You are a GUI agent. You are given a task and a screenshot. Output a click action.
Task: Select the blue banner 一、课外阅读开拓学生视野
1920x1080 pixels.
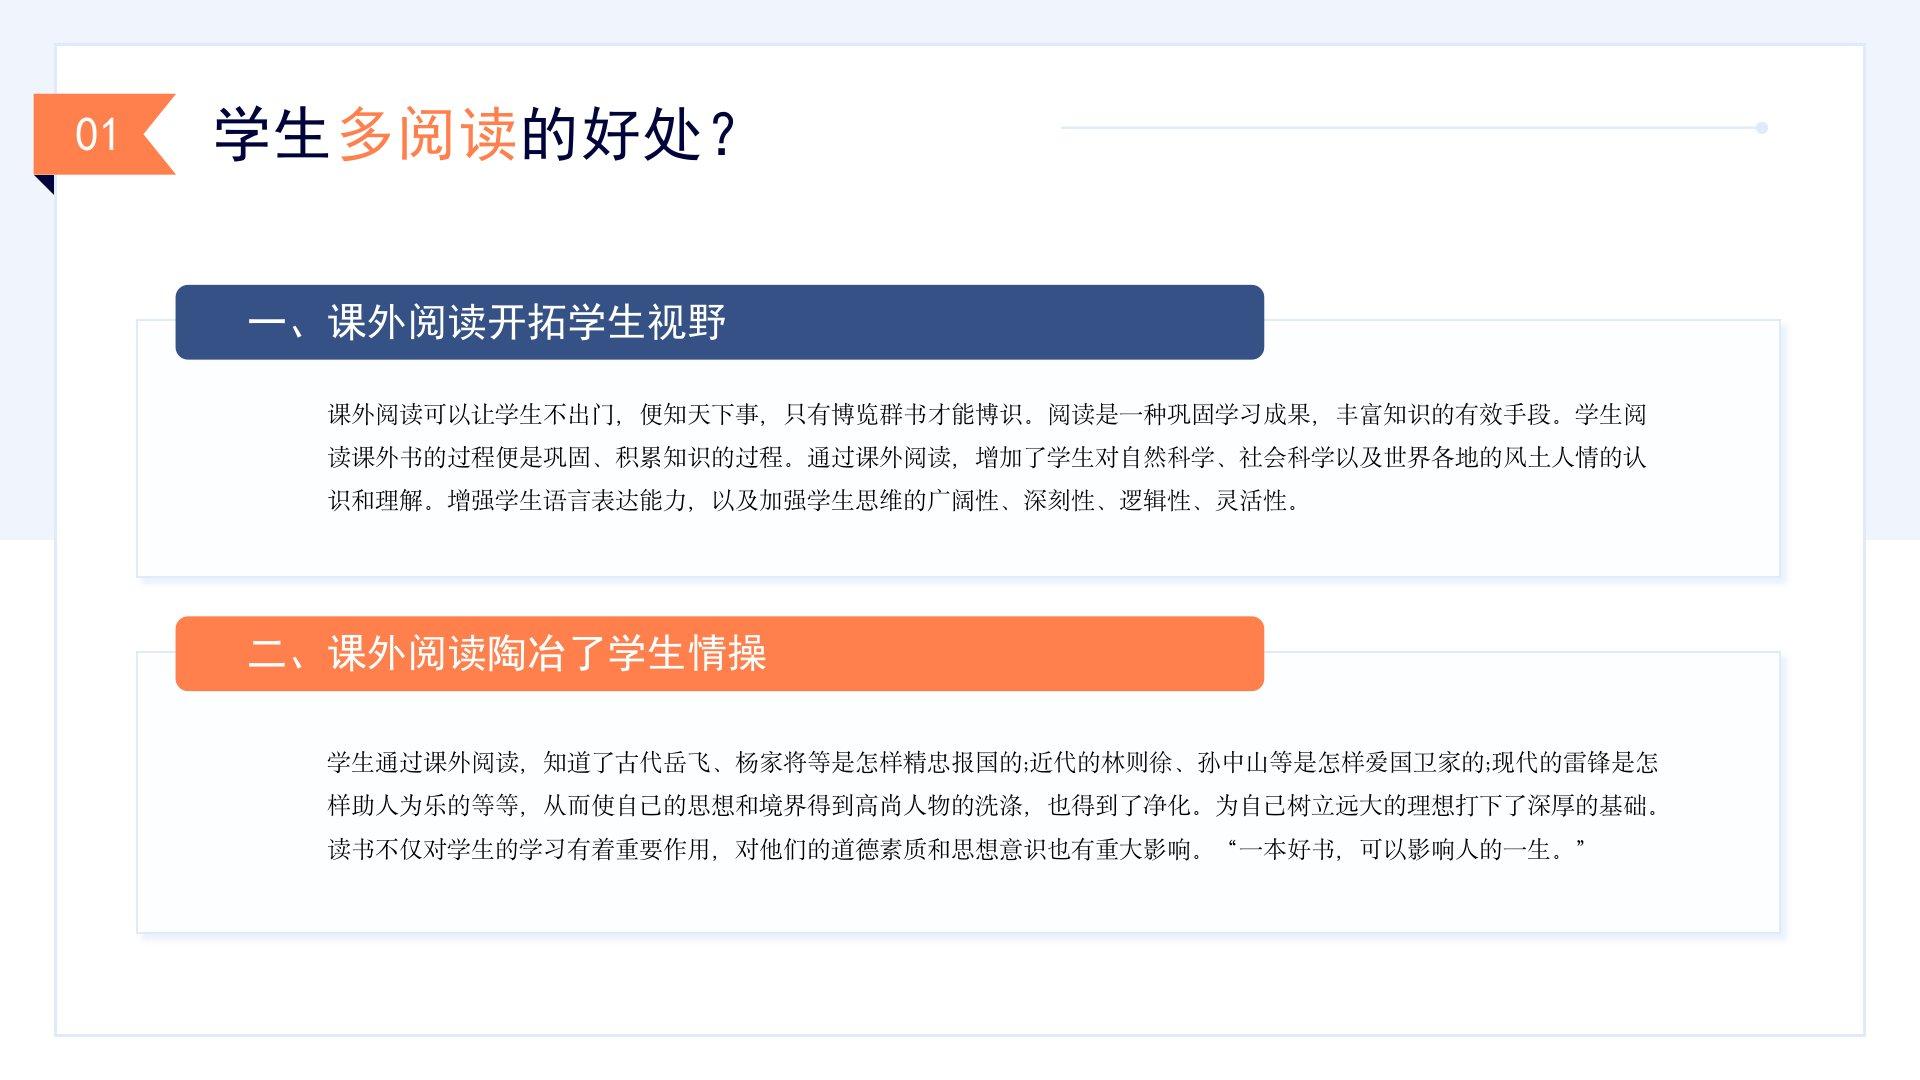[719, 322]
